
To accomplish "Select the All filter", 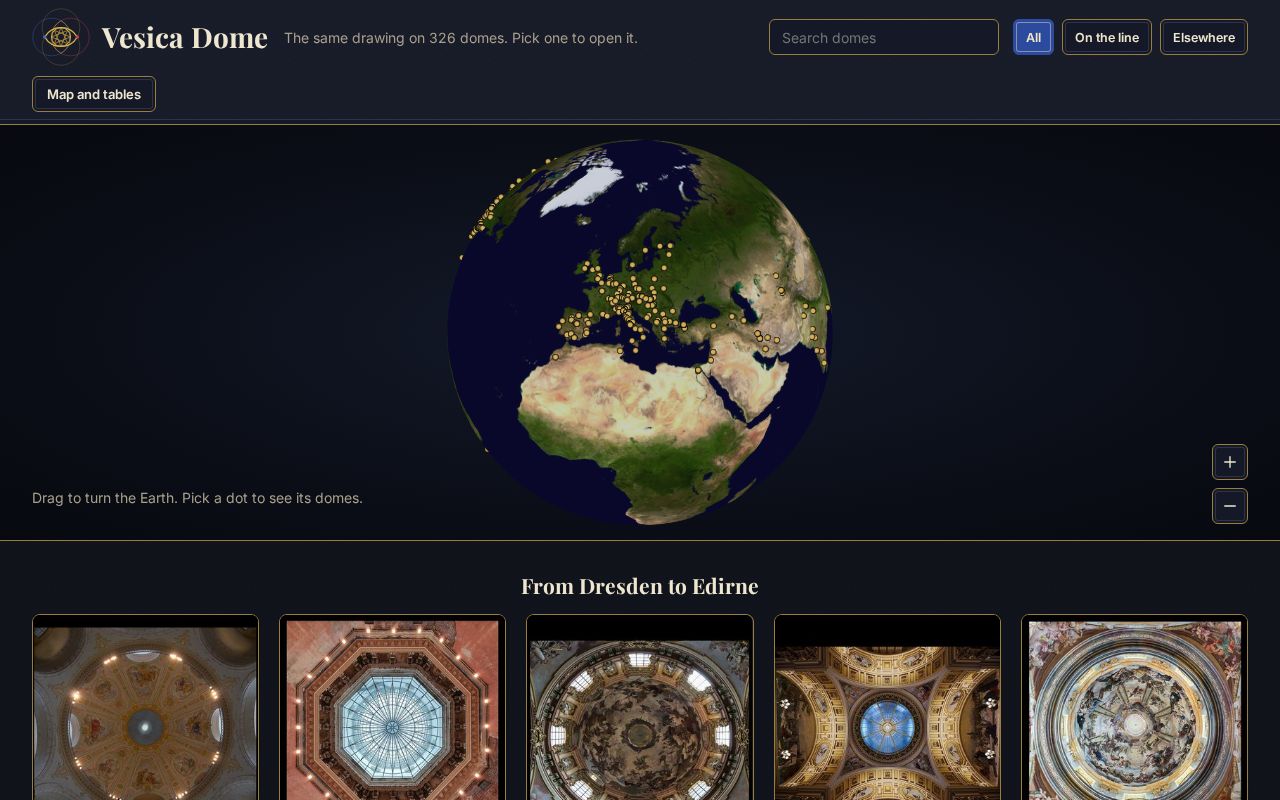I will point(1033,37).
